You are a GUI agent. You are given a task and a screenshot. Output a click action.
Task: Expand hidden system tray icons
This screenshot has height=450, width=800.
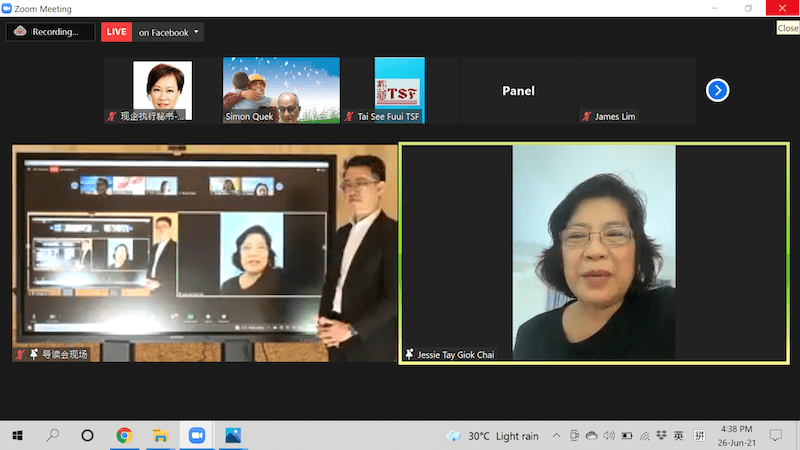coord(556,436)
